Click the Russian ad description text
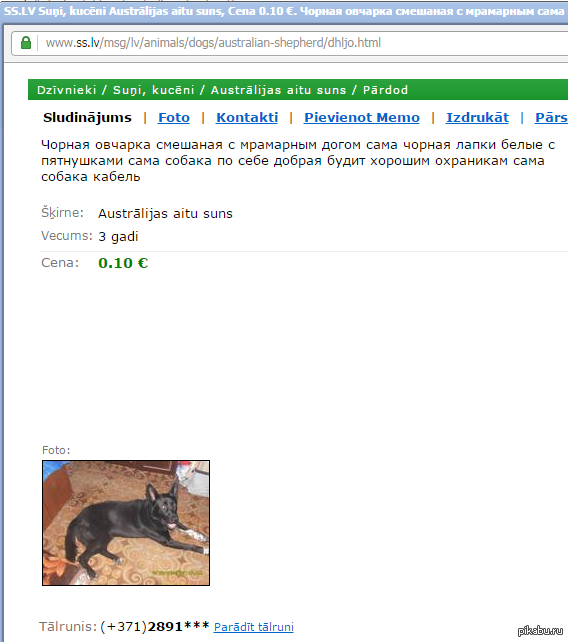Image resolution: width=568 pixels, height=642 pixels. (x=298, y=160)
